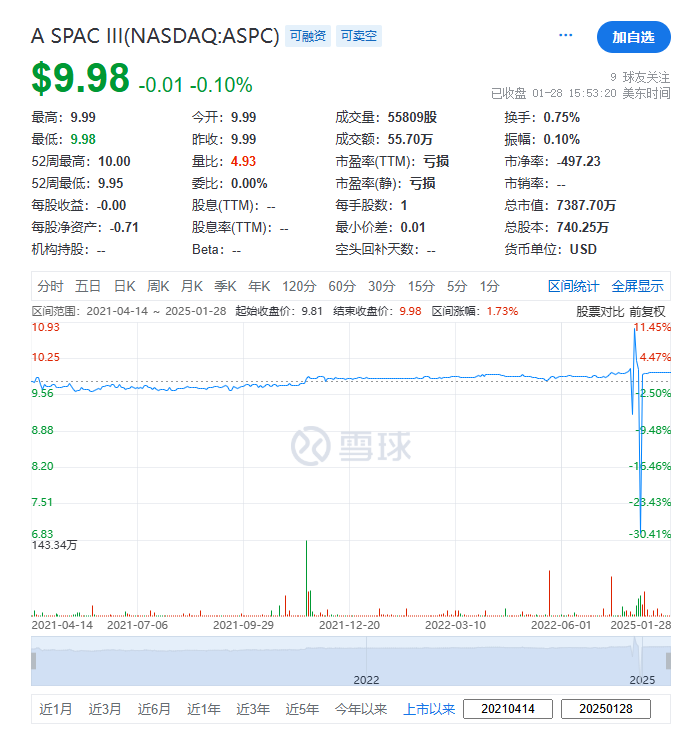Select the 近1月 time range
This screenshot has height=735, width=691.
pyautogui.click(x=55, y=709)
